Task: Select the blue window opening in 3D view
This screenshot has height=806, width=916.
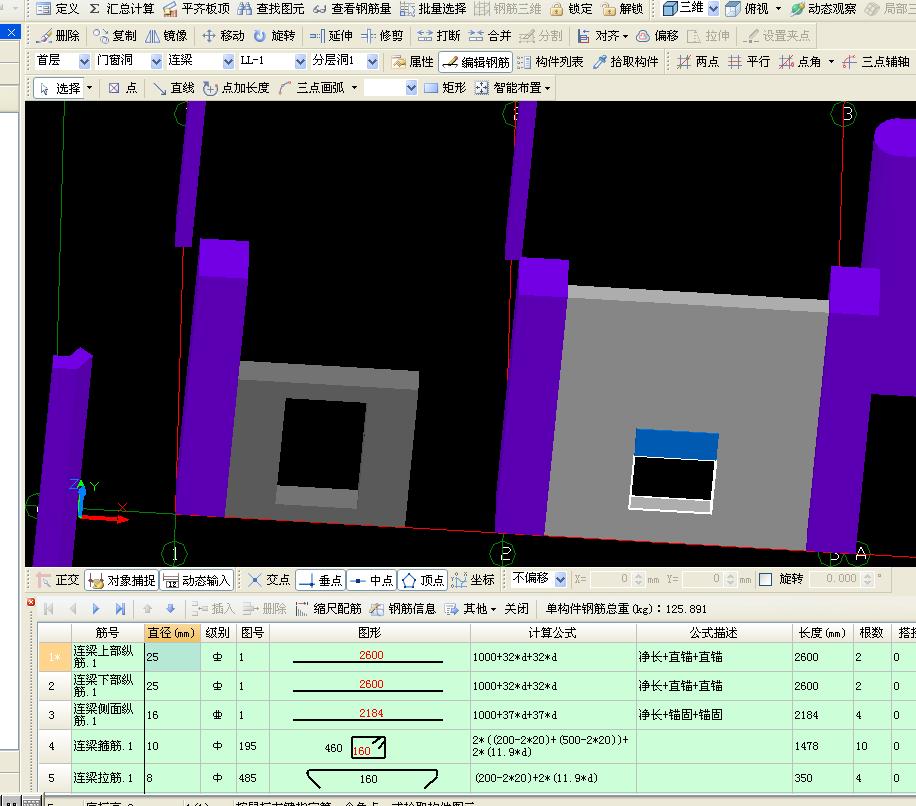Action: [676, 445]
